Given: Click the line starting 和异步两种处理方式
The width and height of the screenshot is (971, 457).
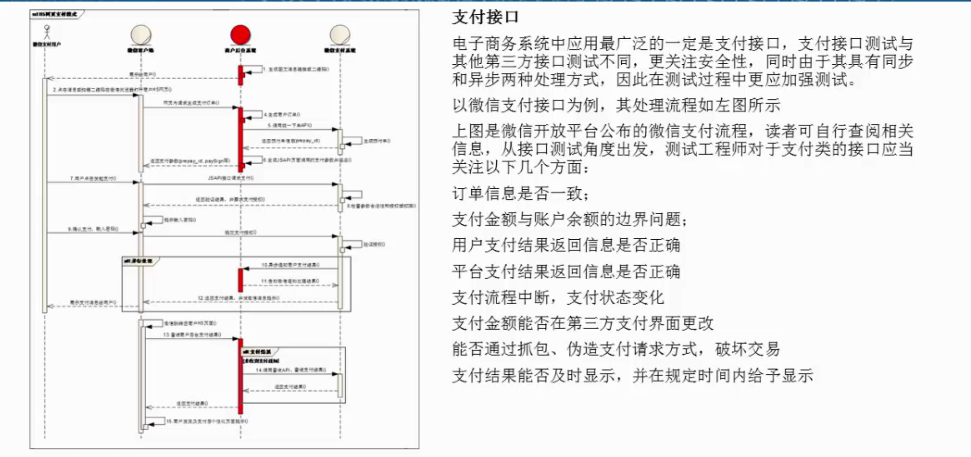Looking at the screenshot, I should pos(654,80).
